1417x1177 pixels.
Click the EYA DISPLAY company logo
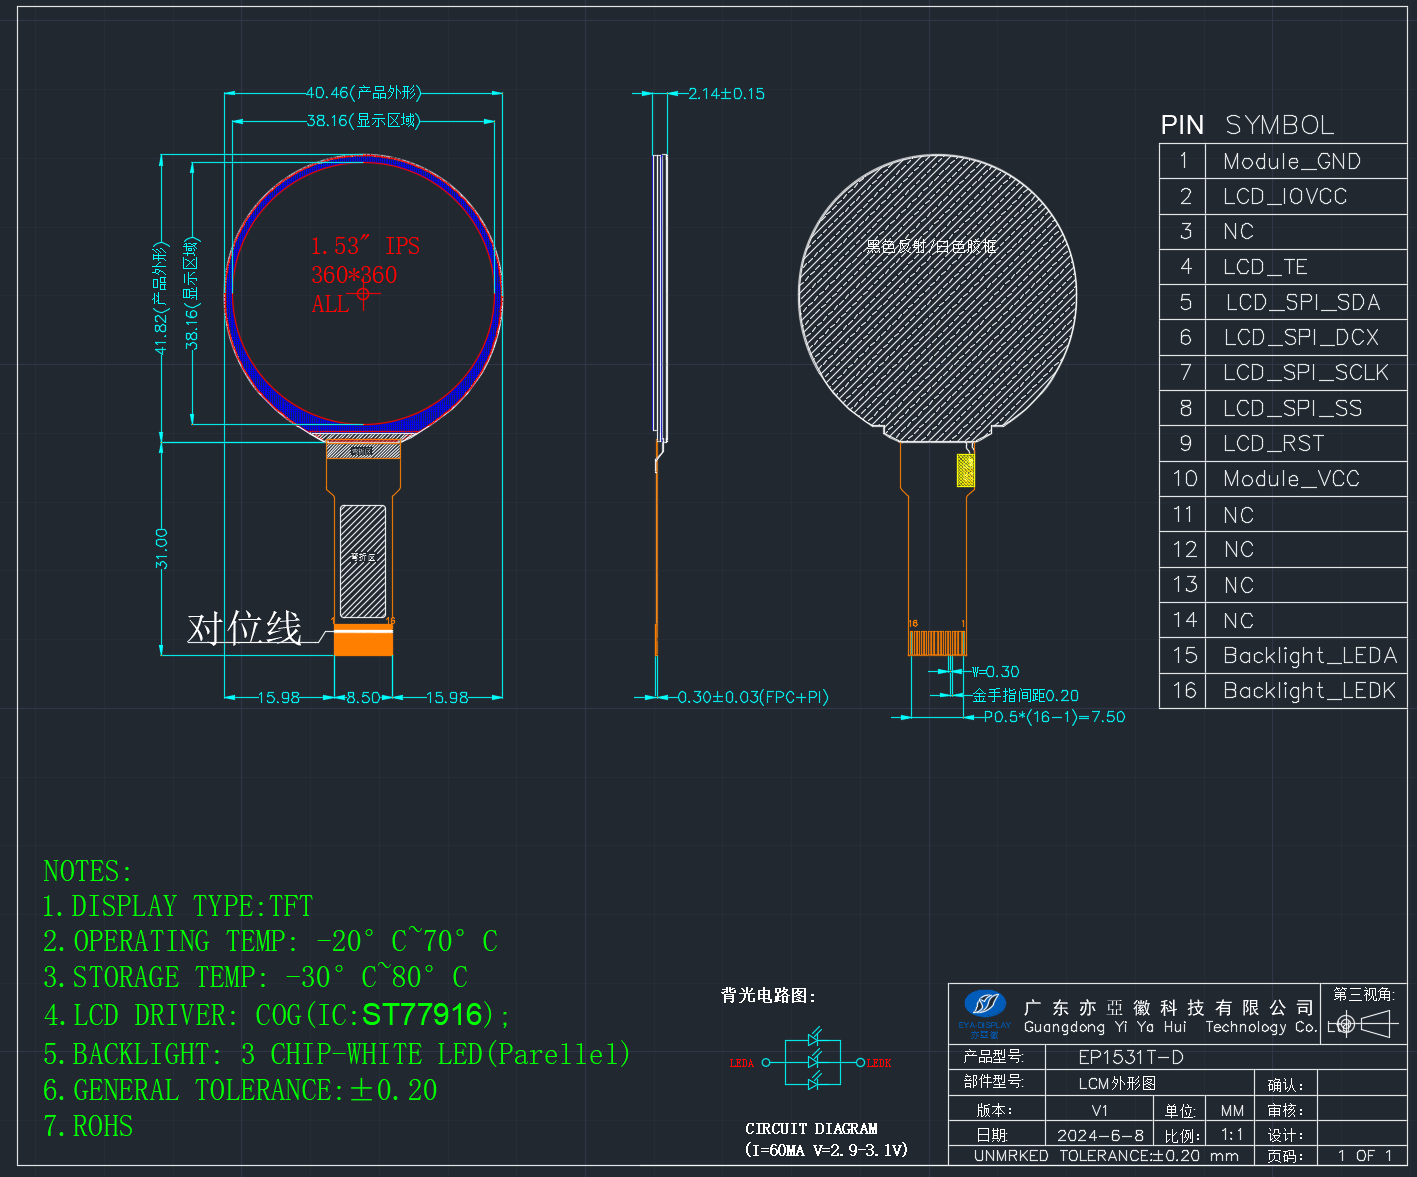pyautogui.click(x=985, y=1014)
